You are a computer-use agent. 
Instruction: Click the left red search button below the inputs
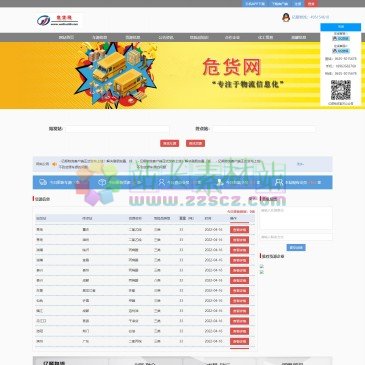[169, 143]
